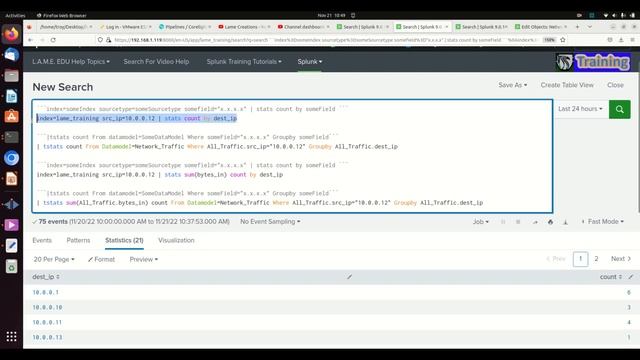Open the Firefox downloads panel
This screenshot has height=360, width=640.
point(621,40)
